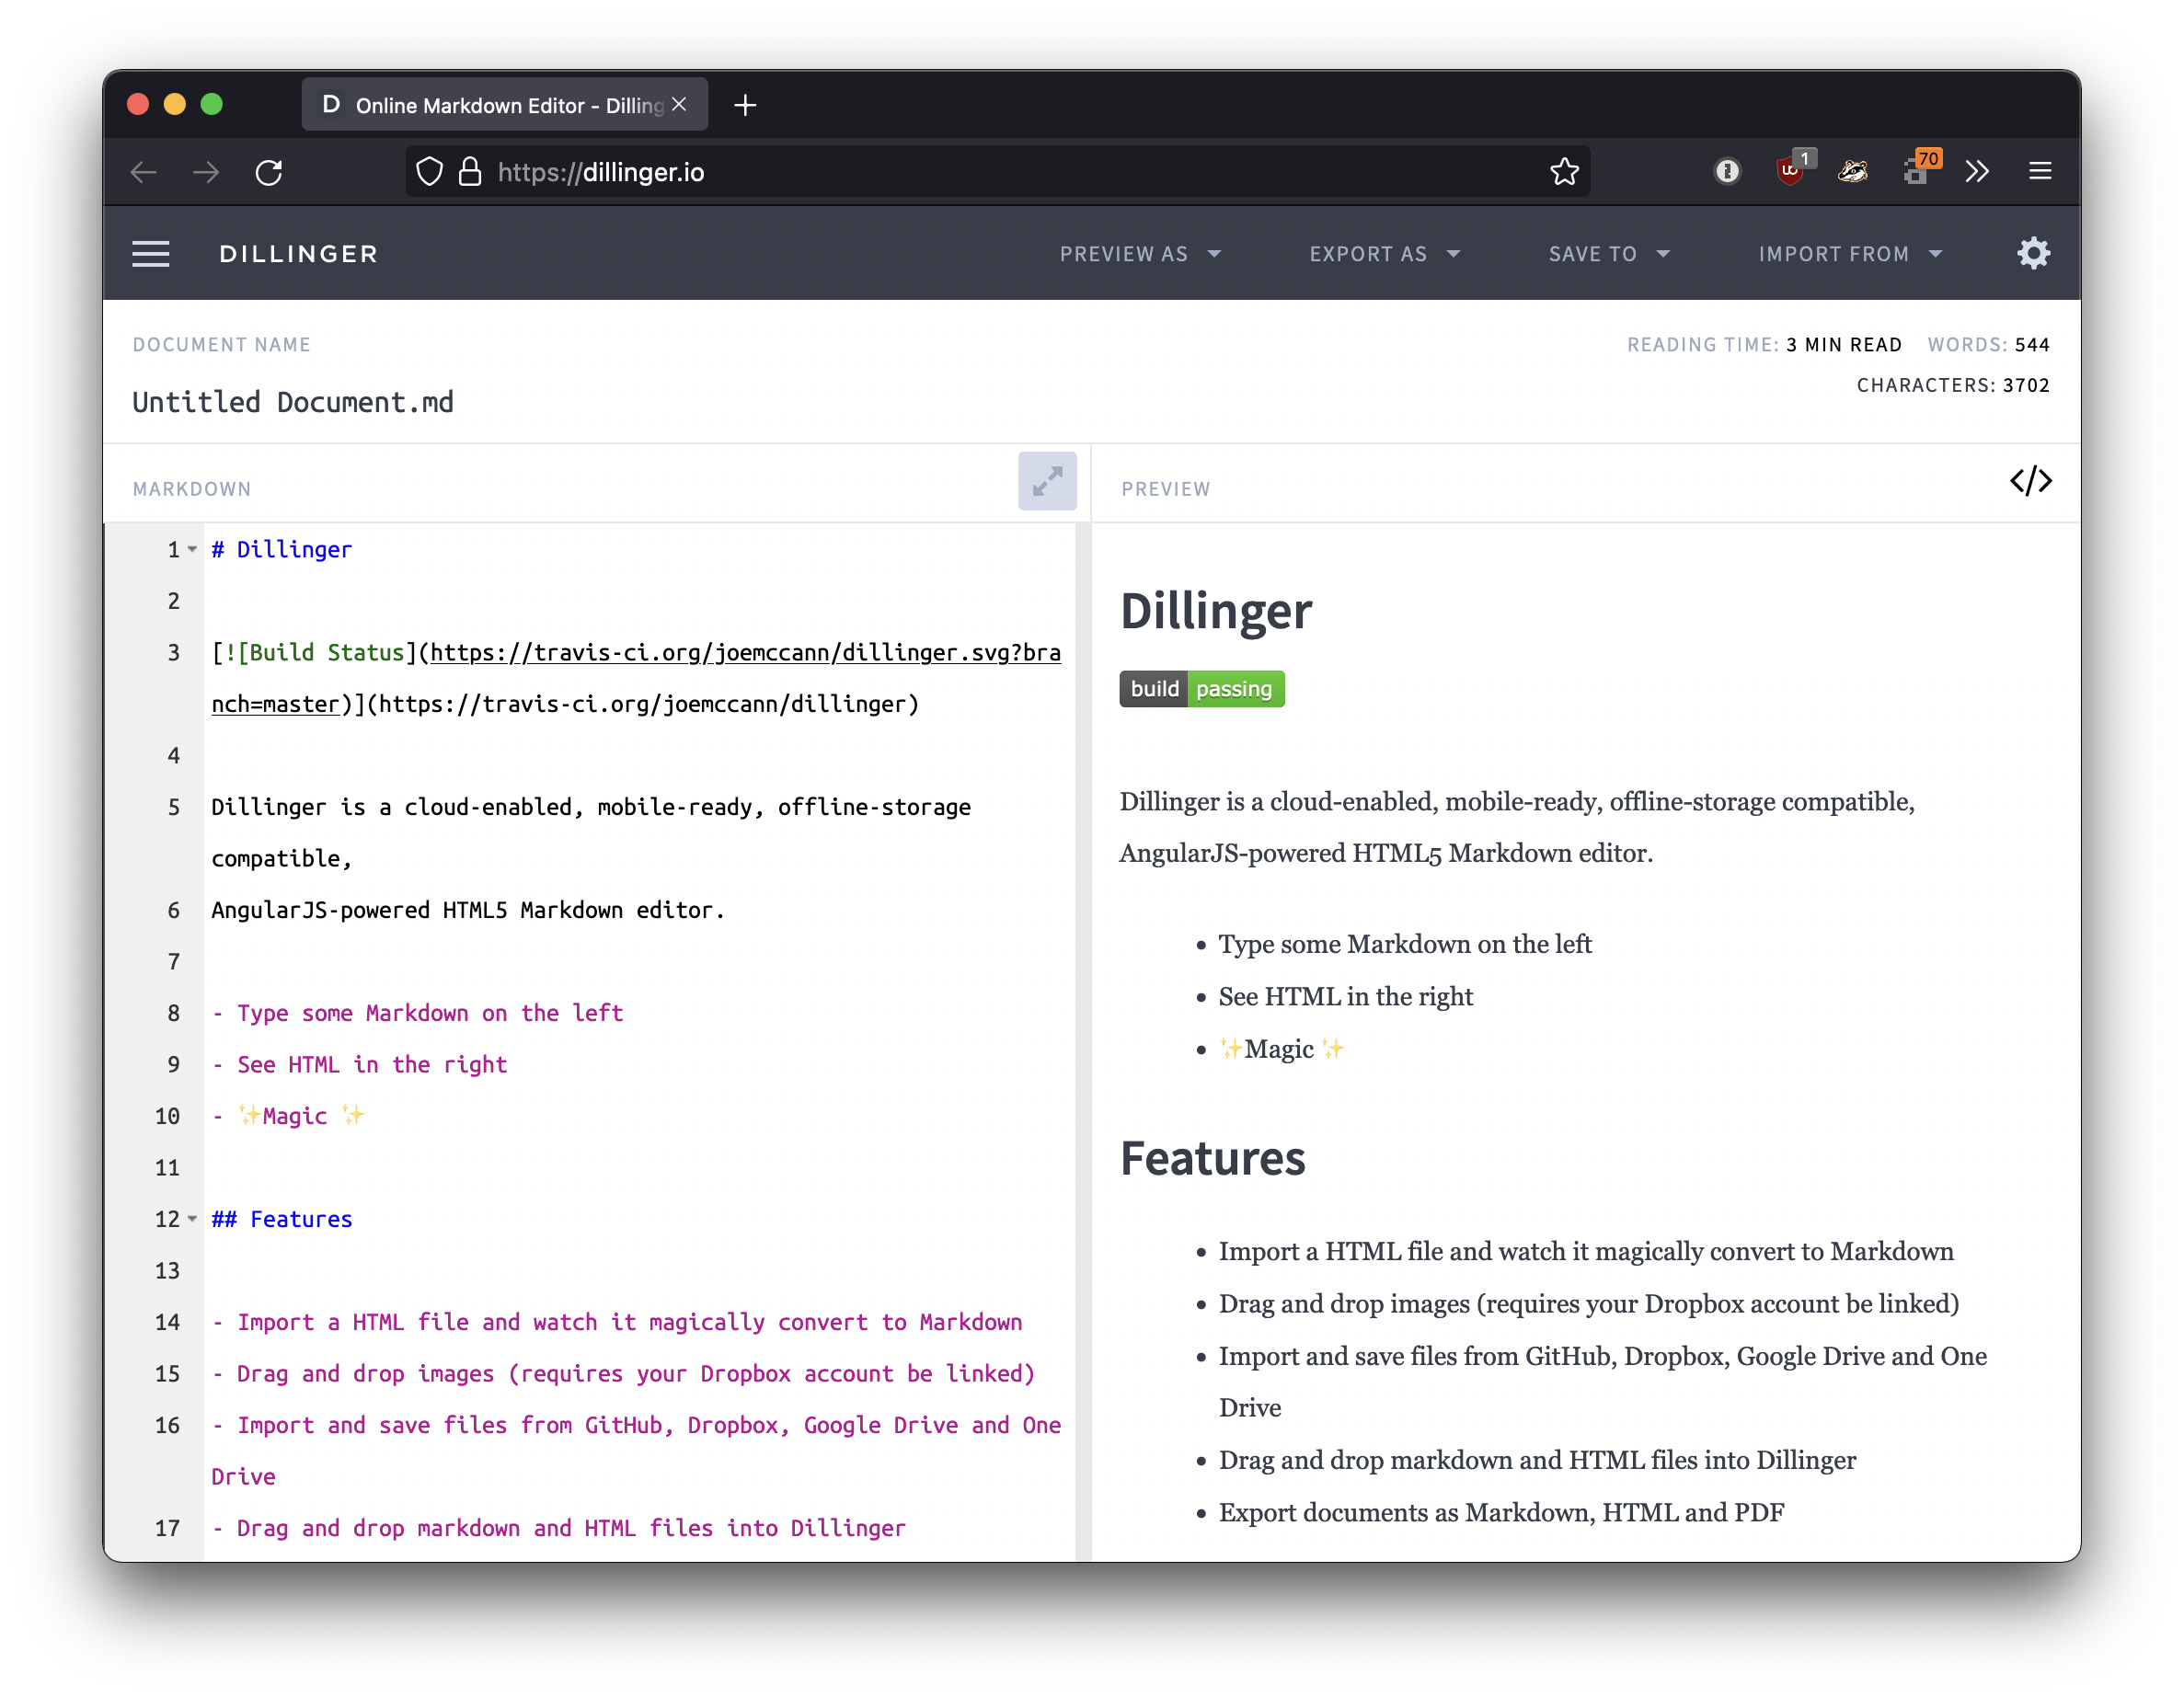Open the IMPORT FROM menu
This screenshot has height=1698, width=2184.
click(x=1850, y=253)
